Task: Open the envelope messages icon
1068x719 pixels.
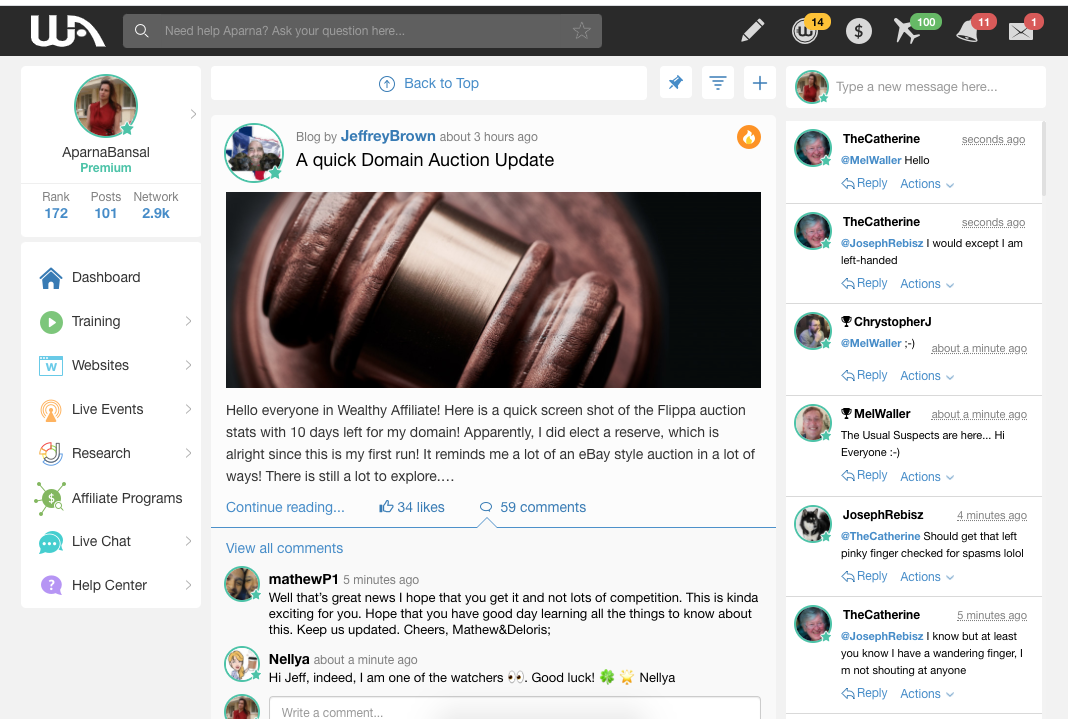Action: coord(1020,31)
